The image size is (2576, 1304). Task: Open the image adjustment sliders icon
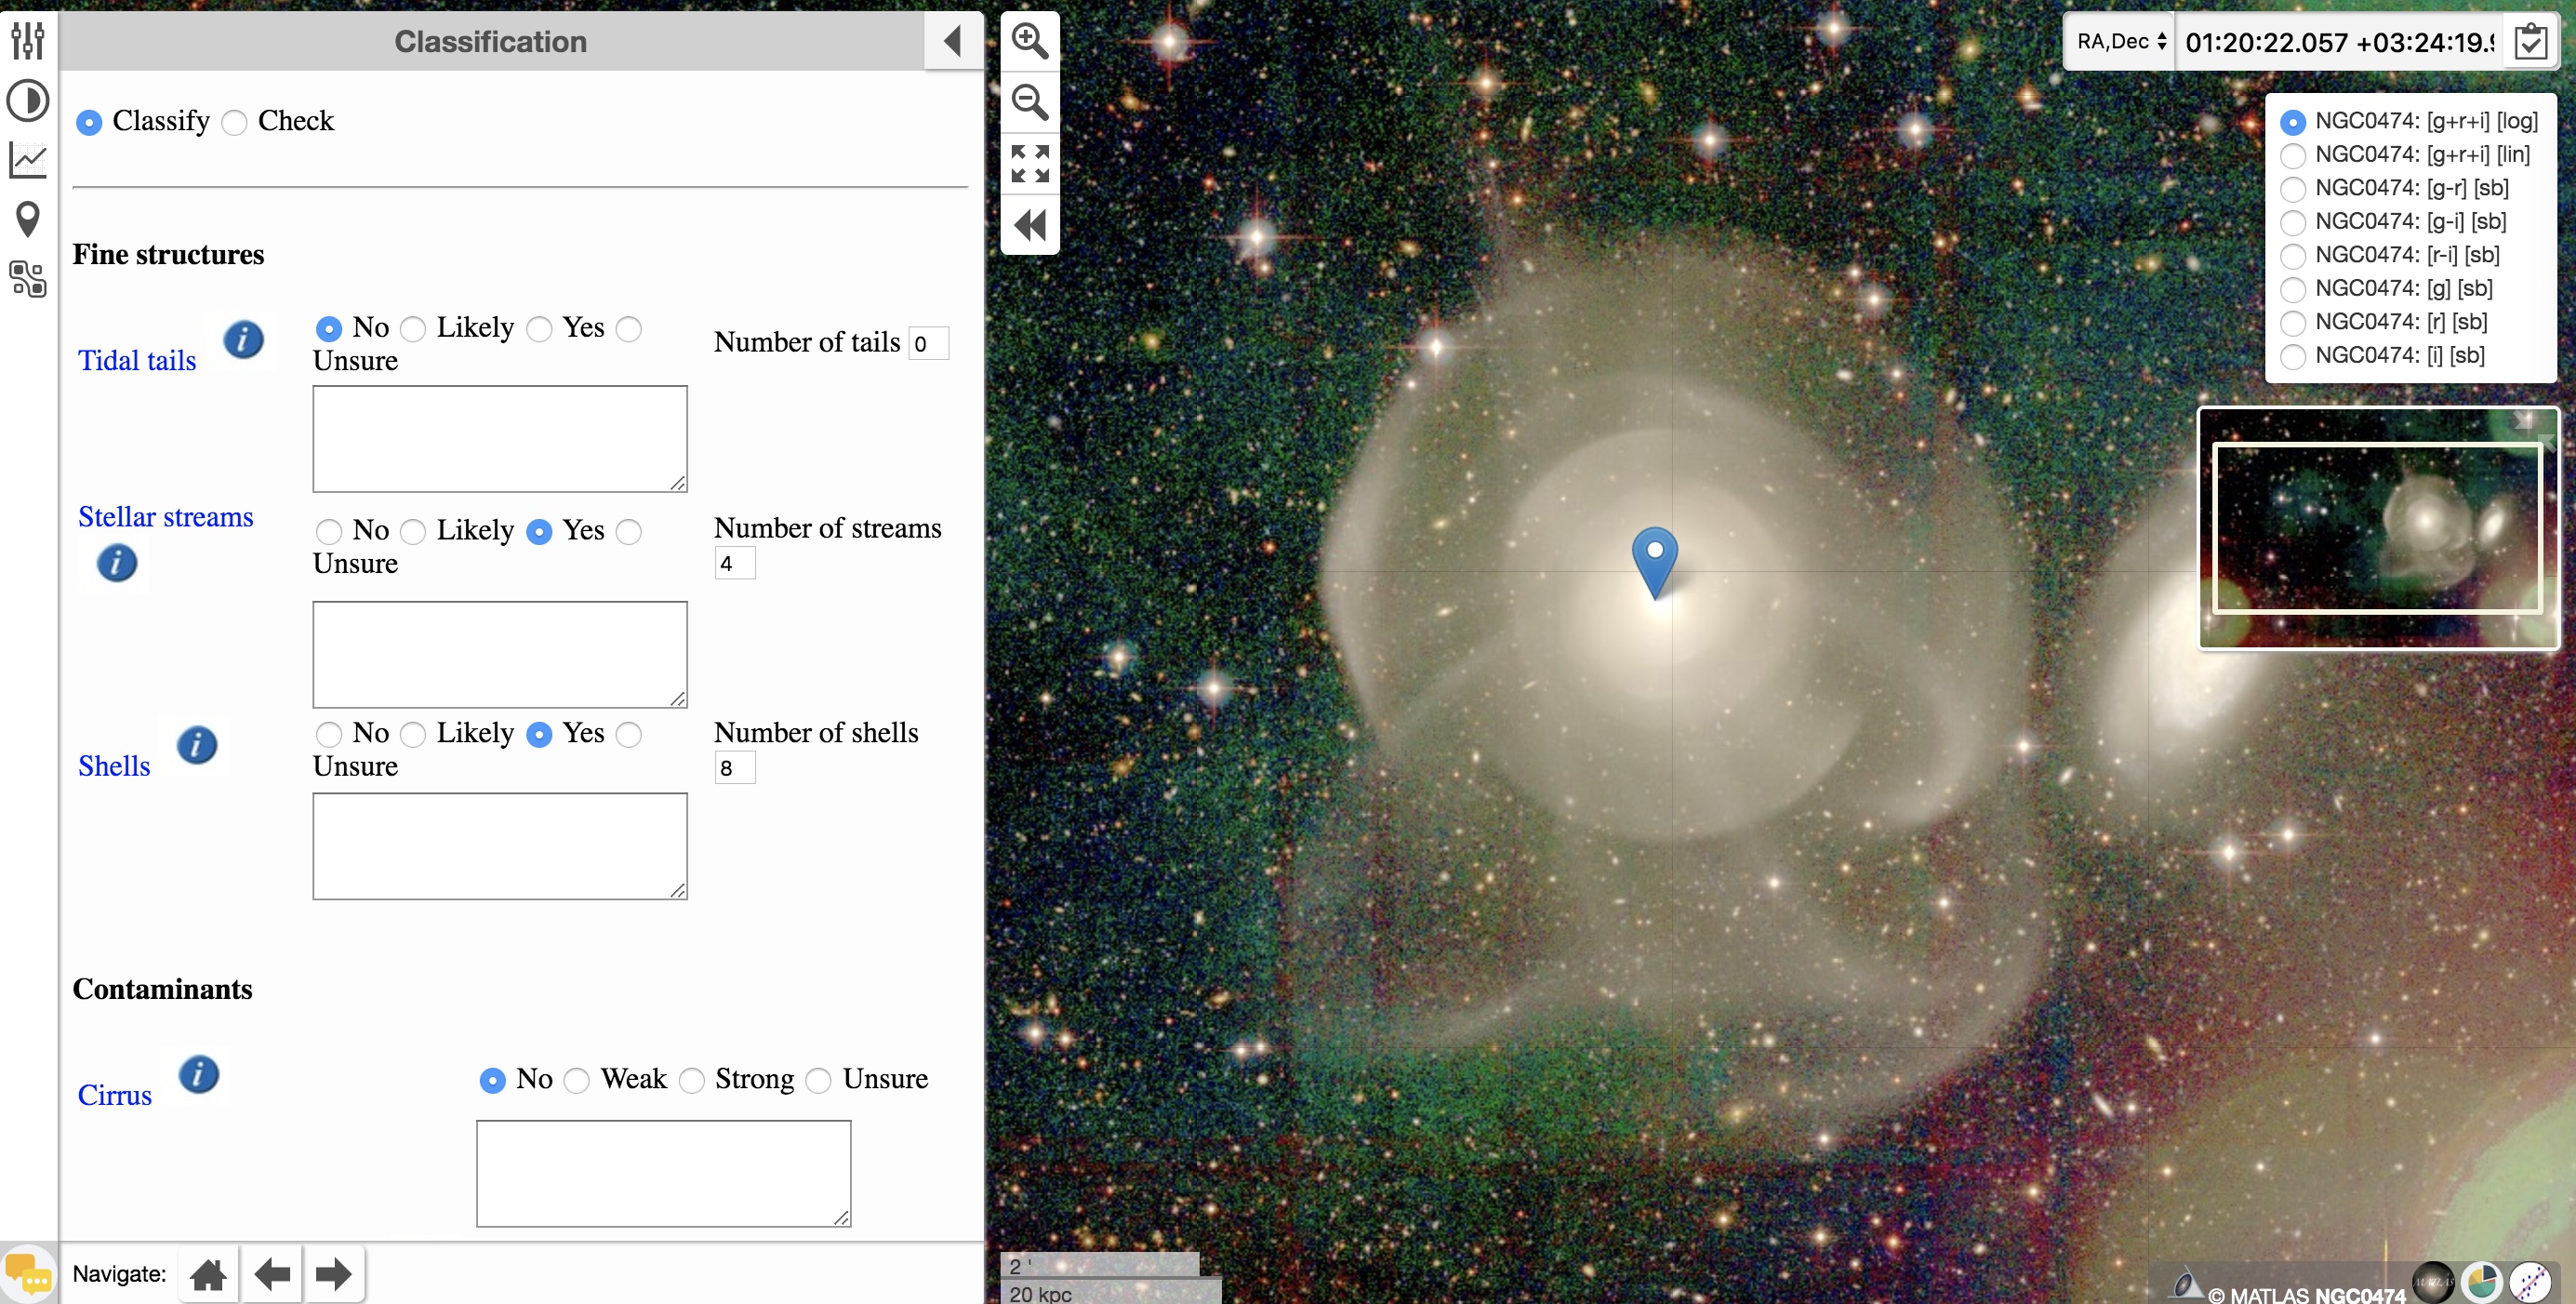click(27, 40)
